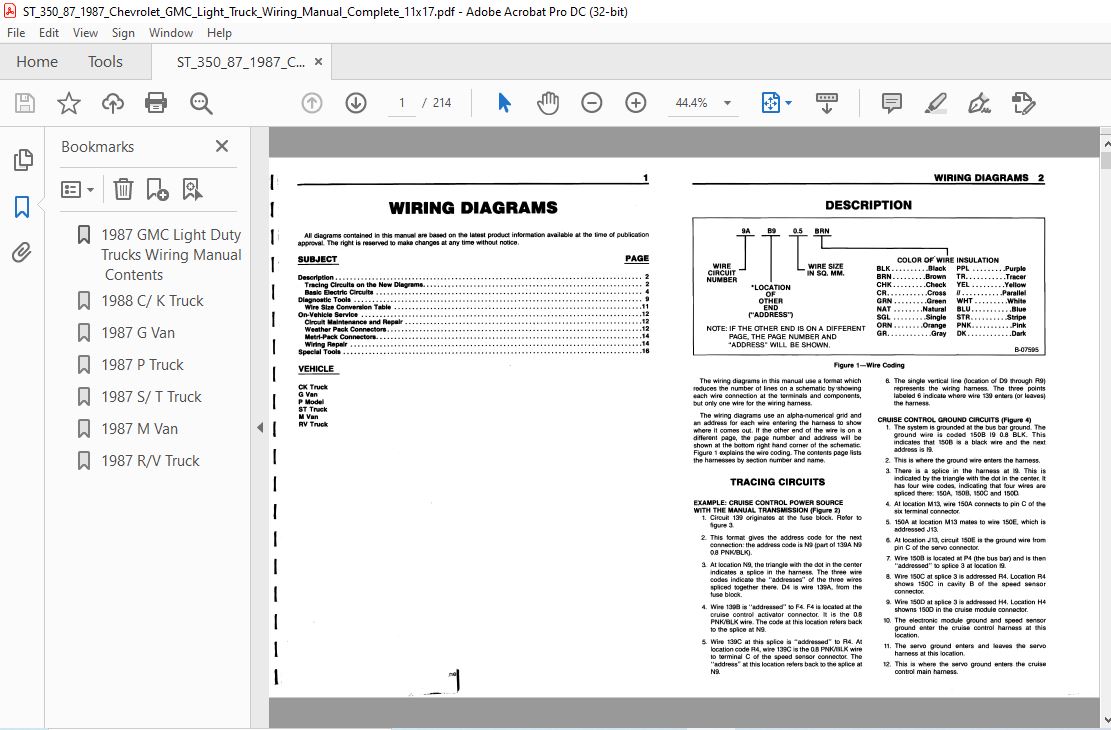Click the vertical scrollbar up arrow

(x=1105, y=143)
